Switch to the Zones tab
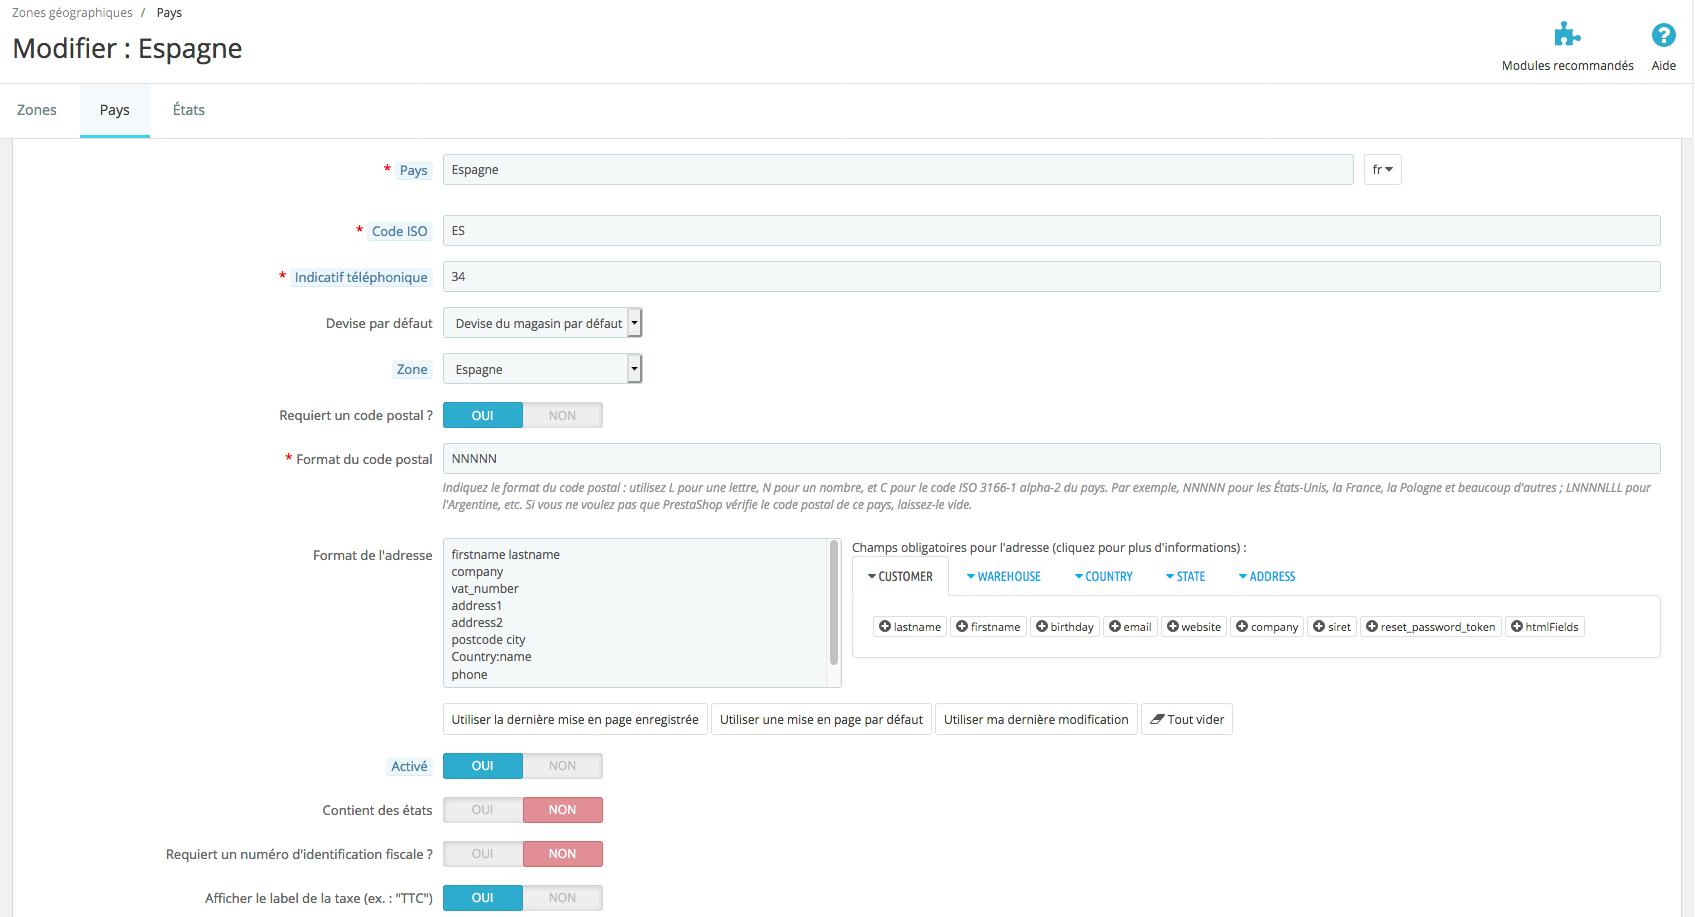Image resolution: width=1695 pixels, height=917 pixels. coord(37,110)
